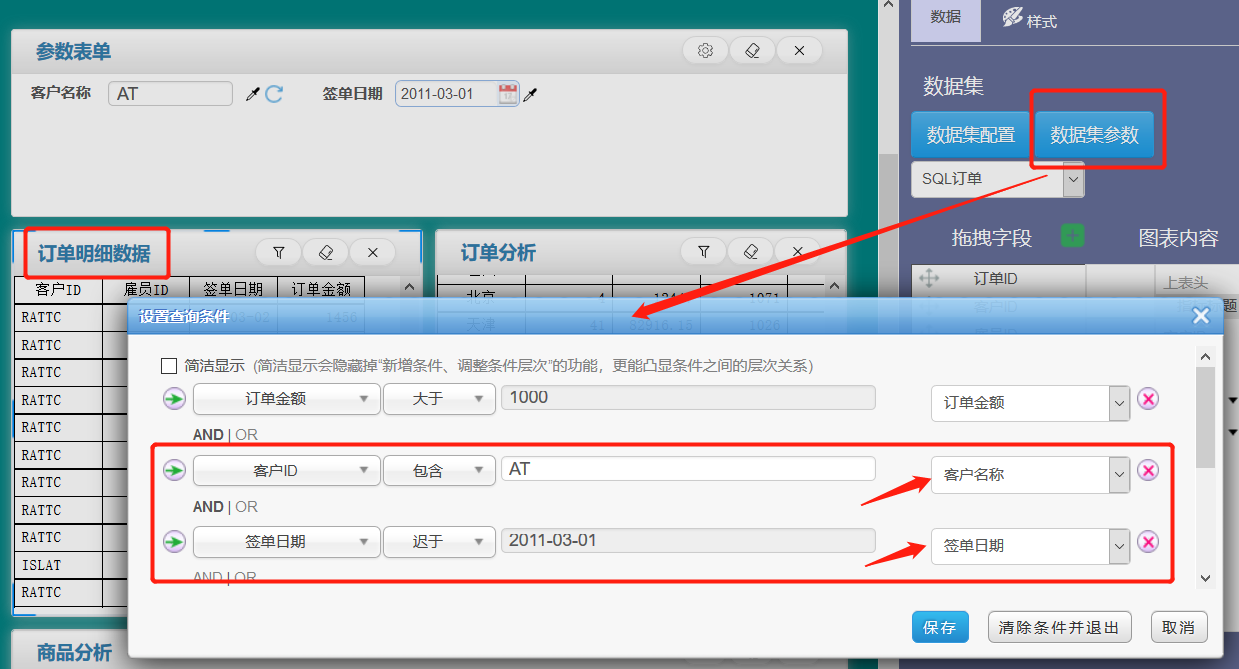Open parameter combo showing 签单日期
Screen dimensions: 1239x669
[1031, 546]
